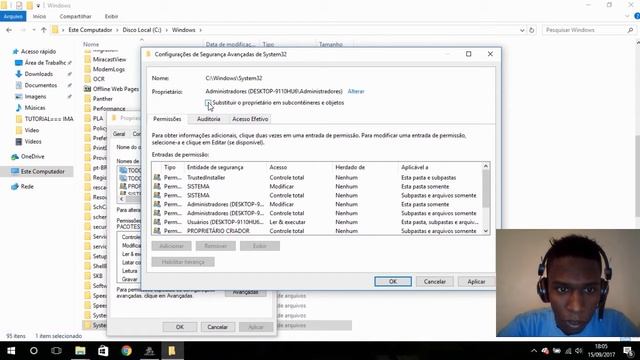Click the Explorer back arrow
The height and width of the screenshot is (360, 640).
[9, 30]
